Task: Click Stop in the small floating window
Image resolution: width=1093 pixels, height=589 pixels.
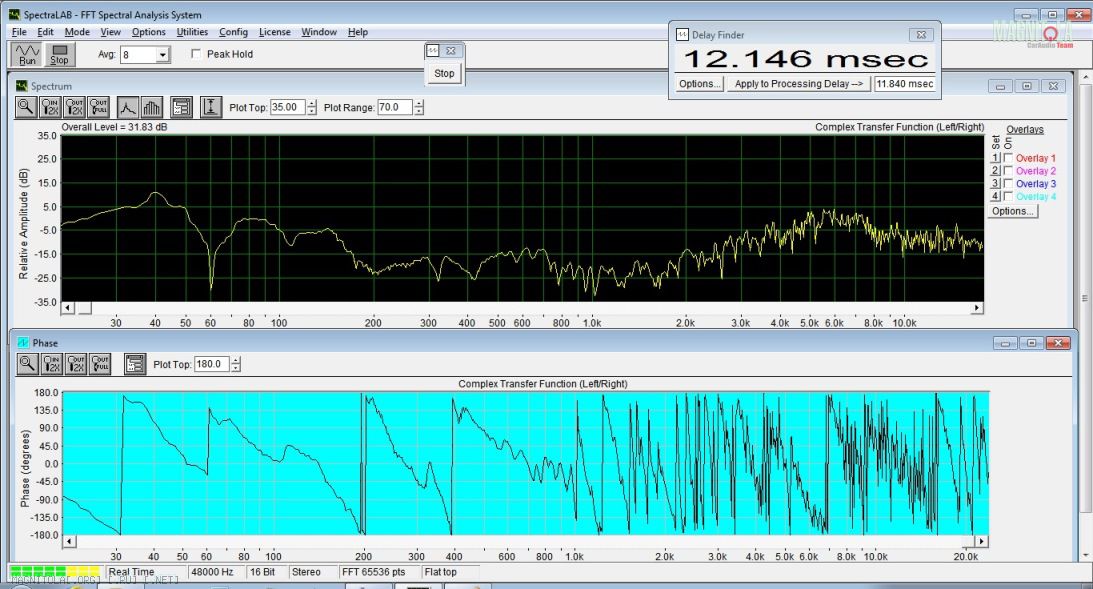Action: coord(444,73)
